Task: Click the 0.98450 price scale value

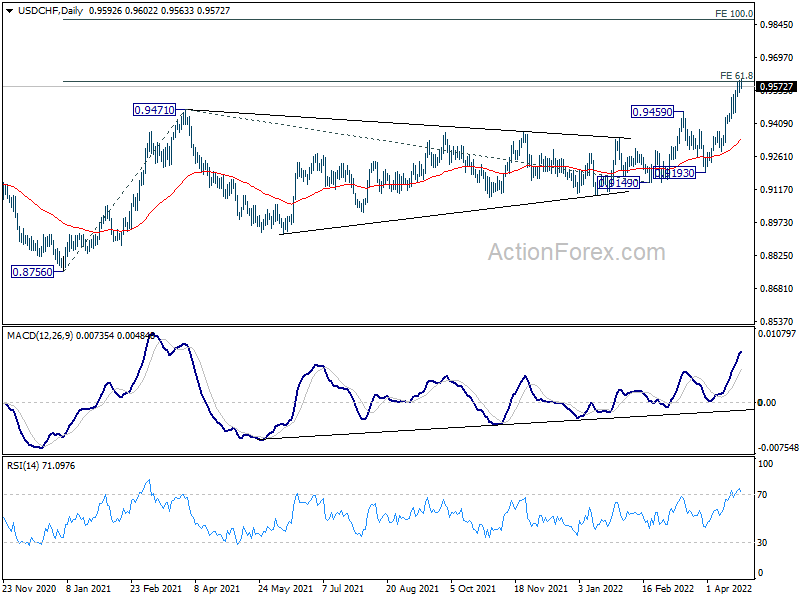Action: 777,24
